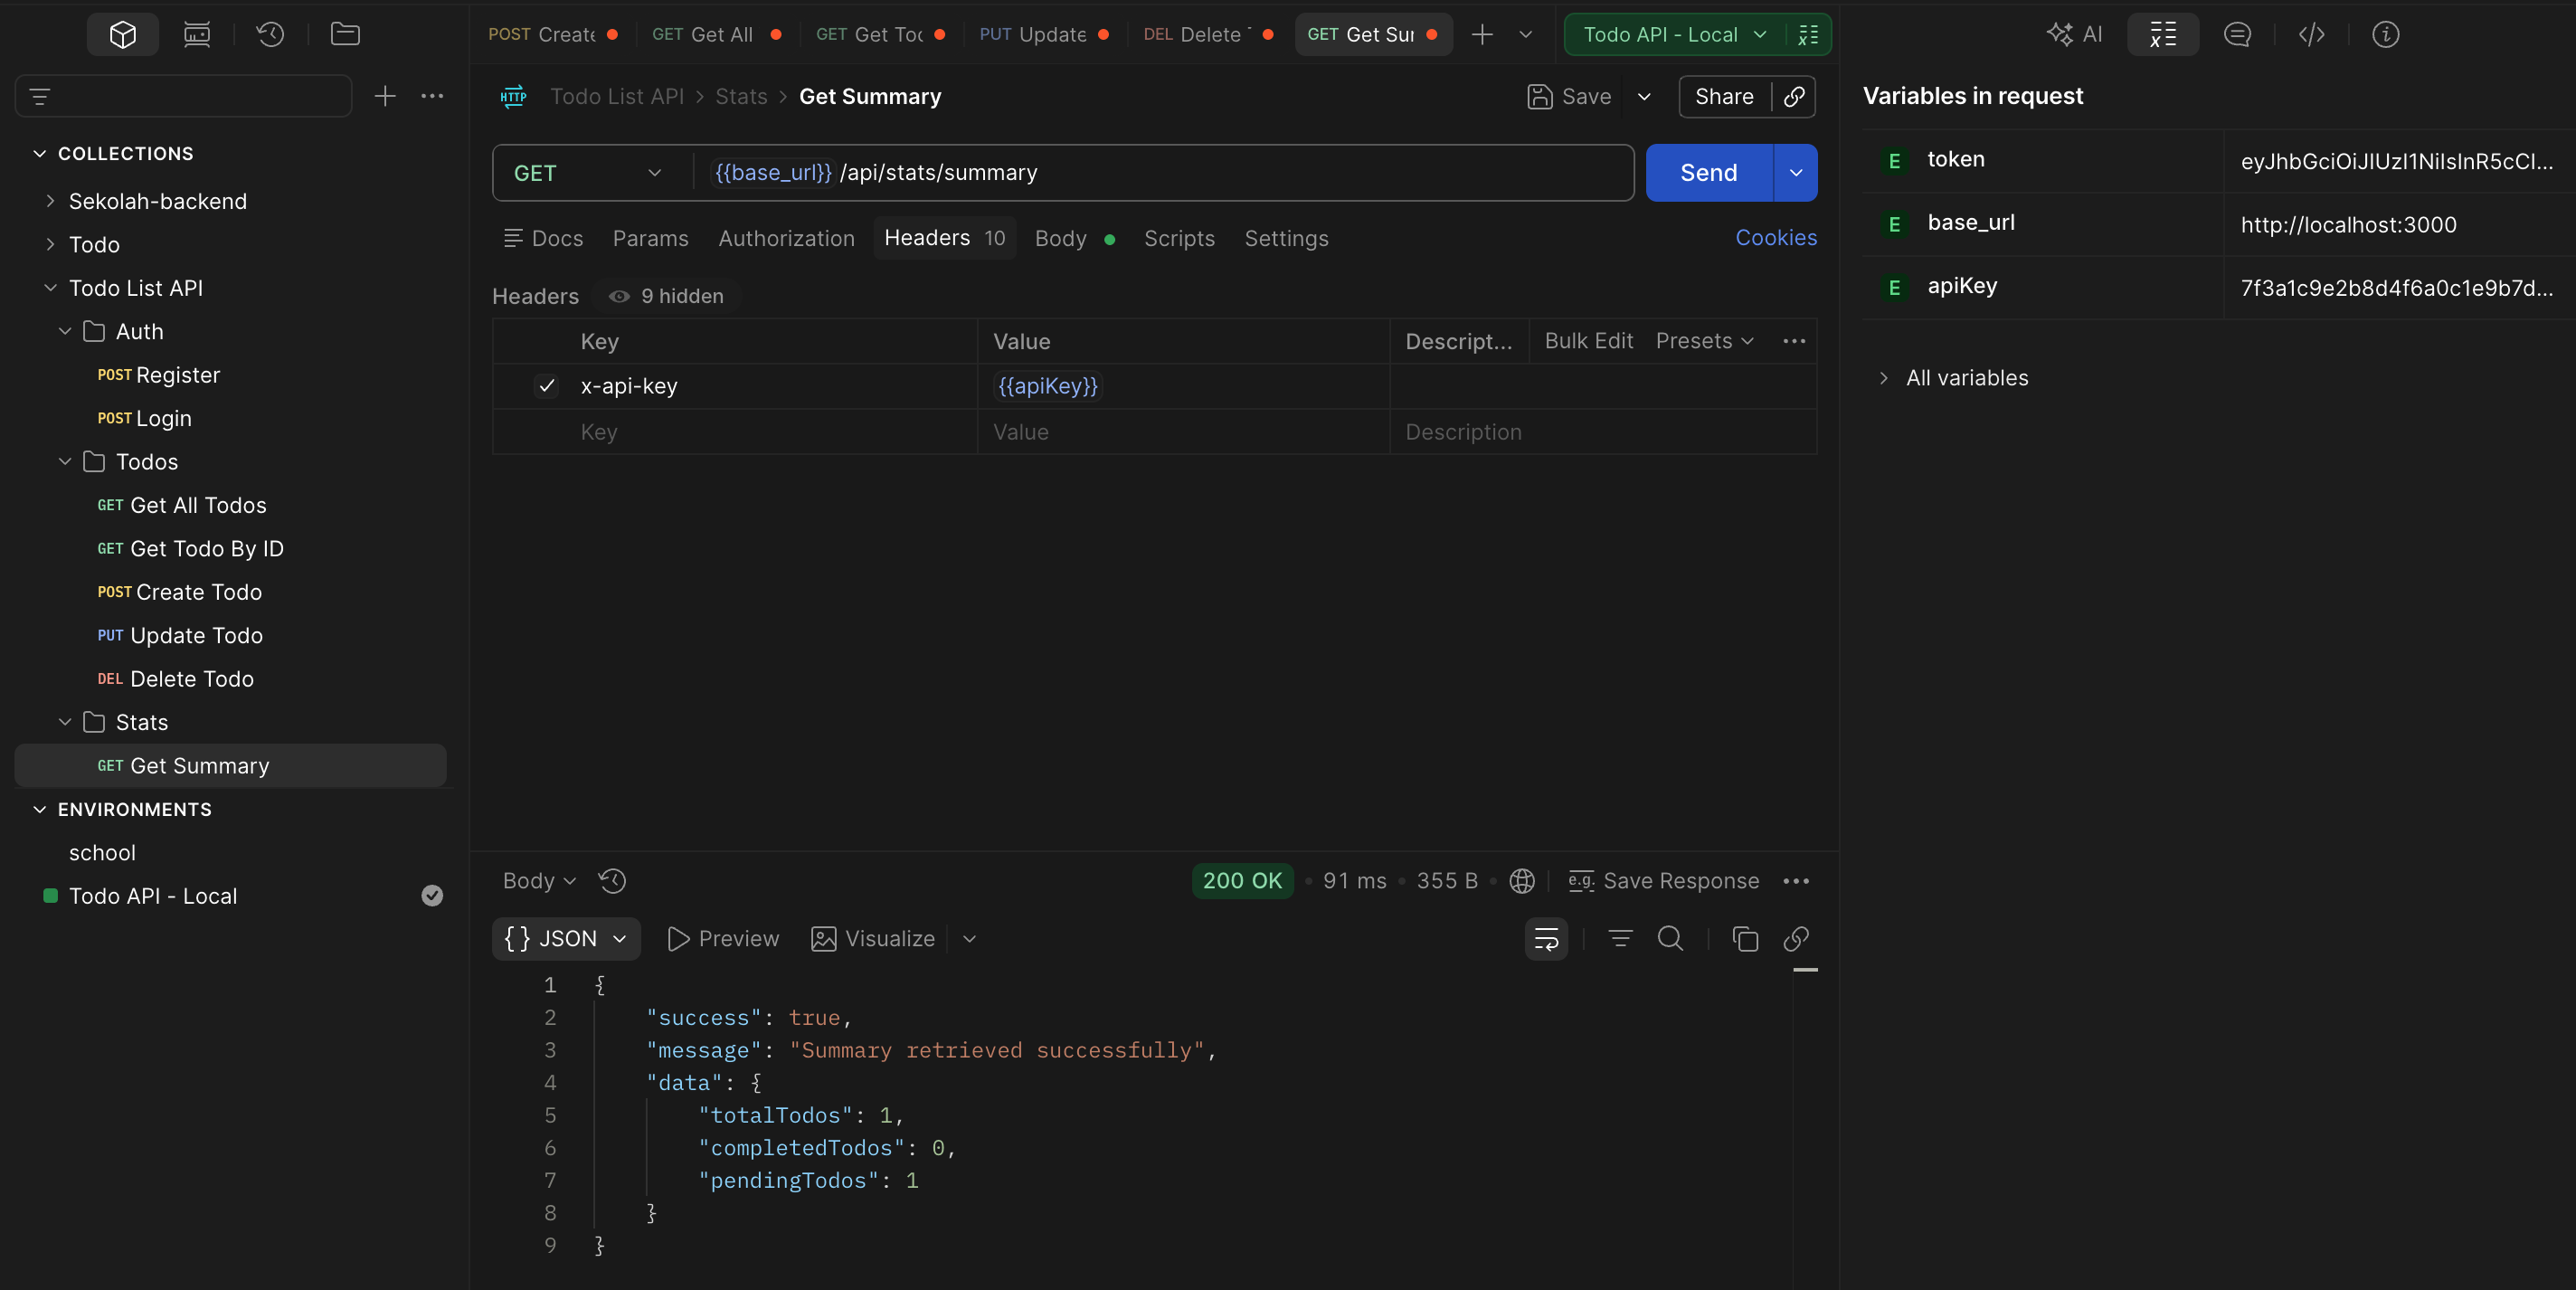This screenshot has width=2576, height=1290.
Task: Open the sidebar more options ellipsis
Action: [432, 96]
